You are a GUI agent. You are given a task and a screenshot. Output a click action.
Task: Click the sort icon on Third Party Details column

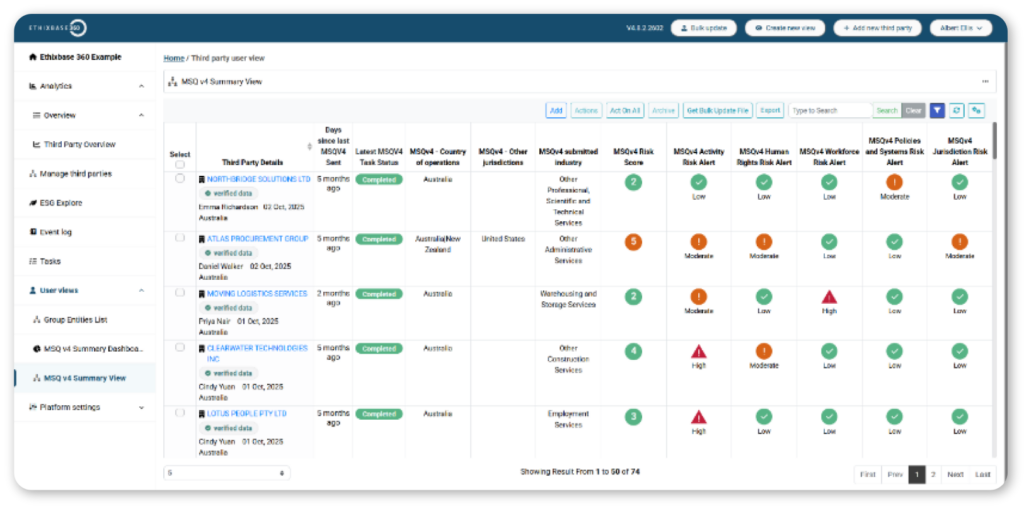coord(309,147)
